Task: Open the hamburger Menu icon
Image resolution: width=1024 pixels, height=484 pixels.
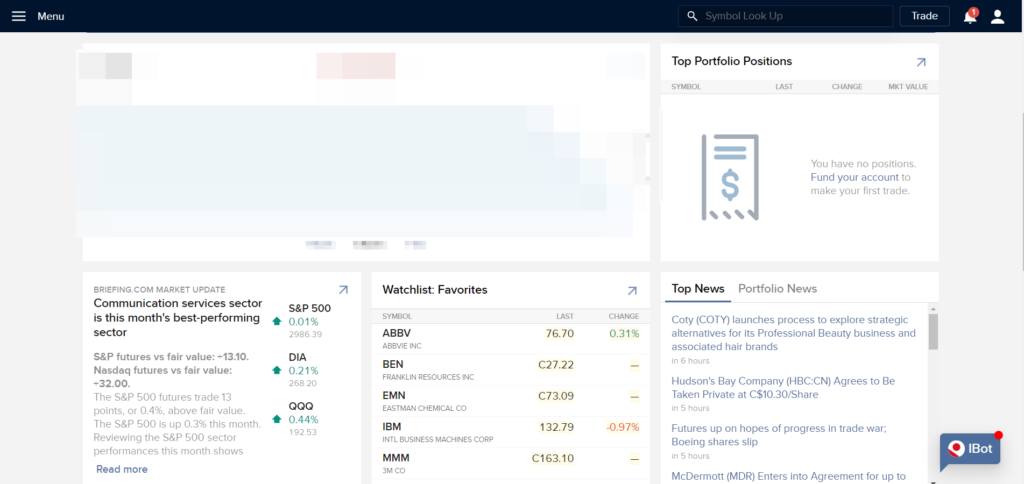Action: pos(18,16)
